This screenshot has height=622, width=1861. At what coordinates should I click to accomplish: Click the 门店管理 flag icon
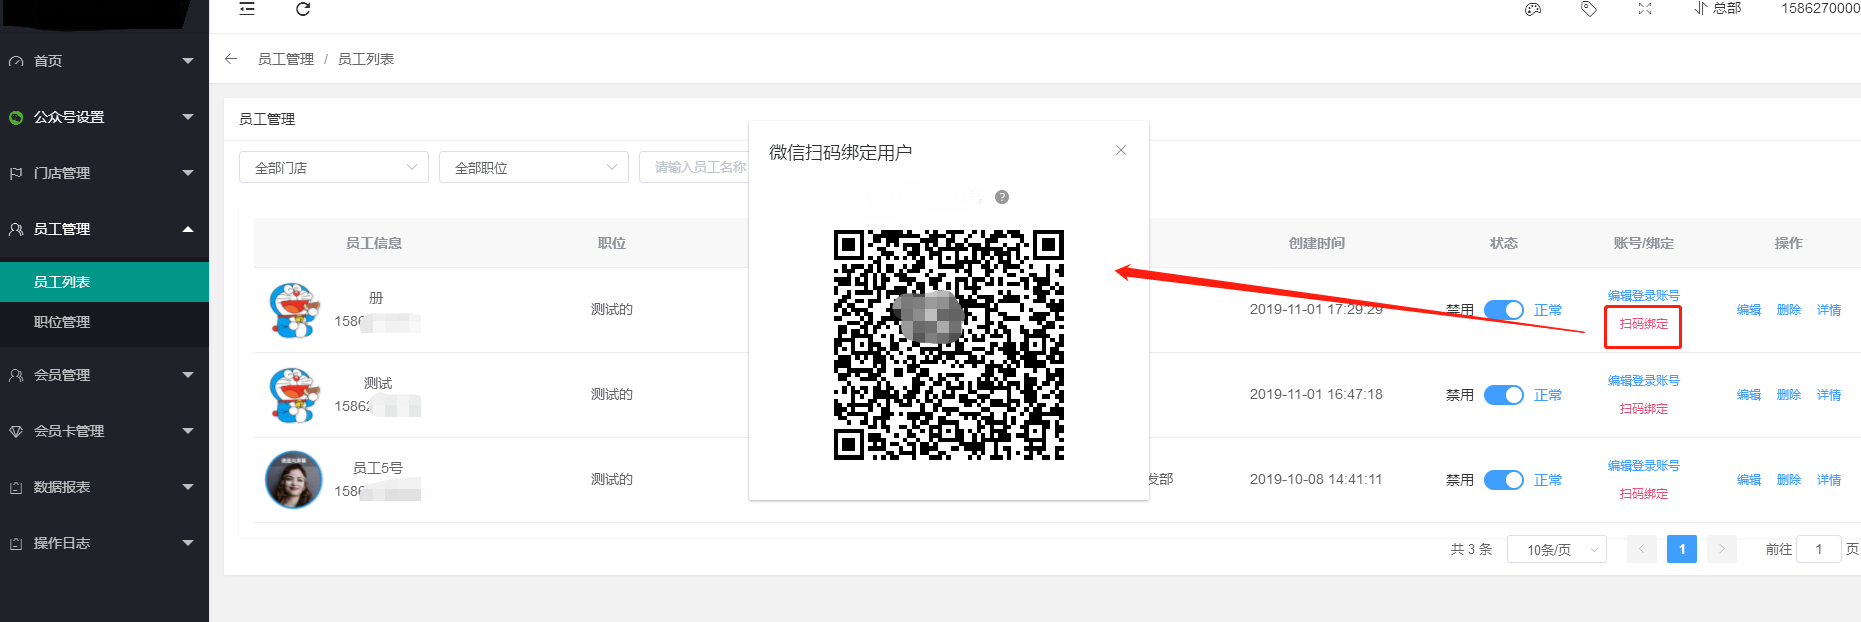click(16, 173)
